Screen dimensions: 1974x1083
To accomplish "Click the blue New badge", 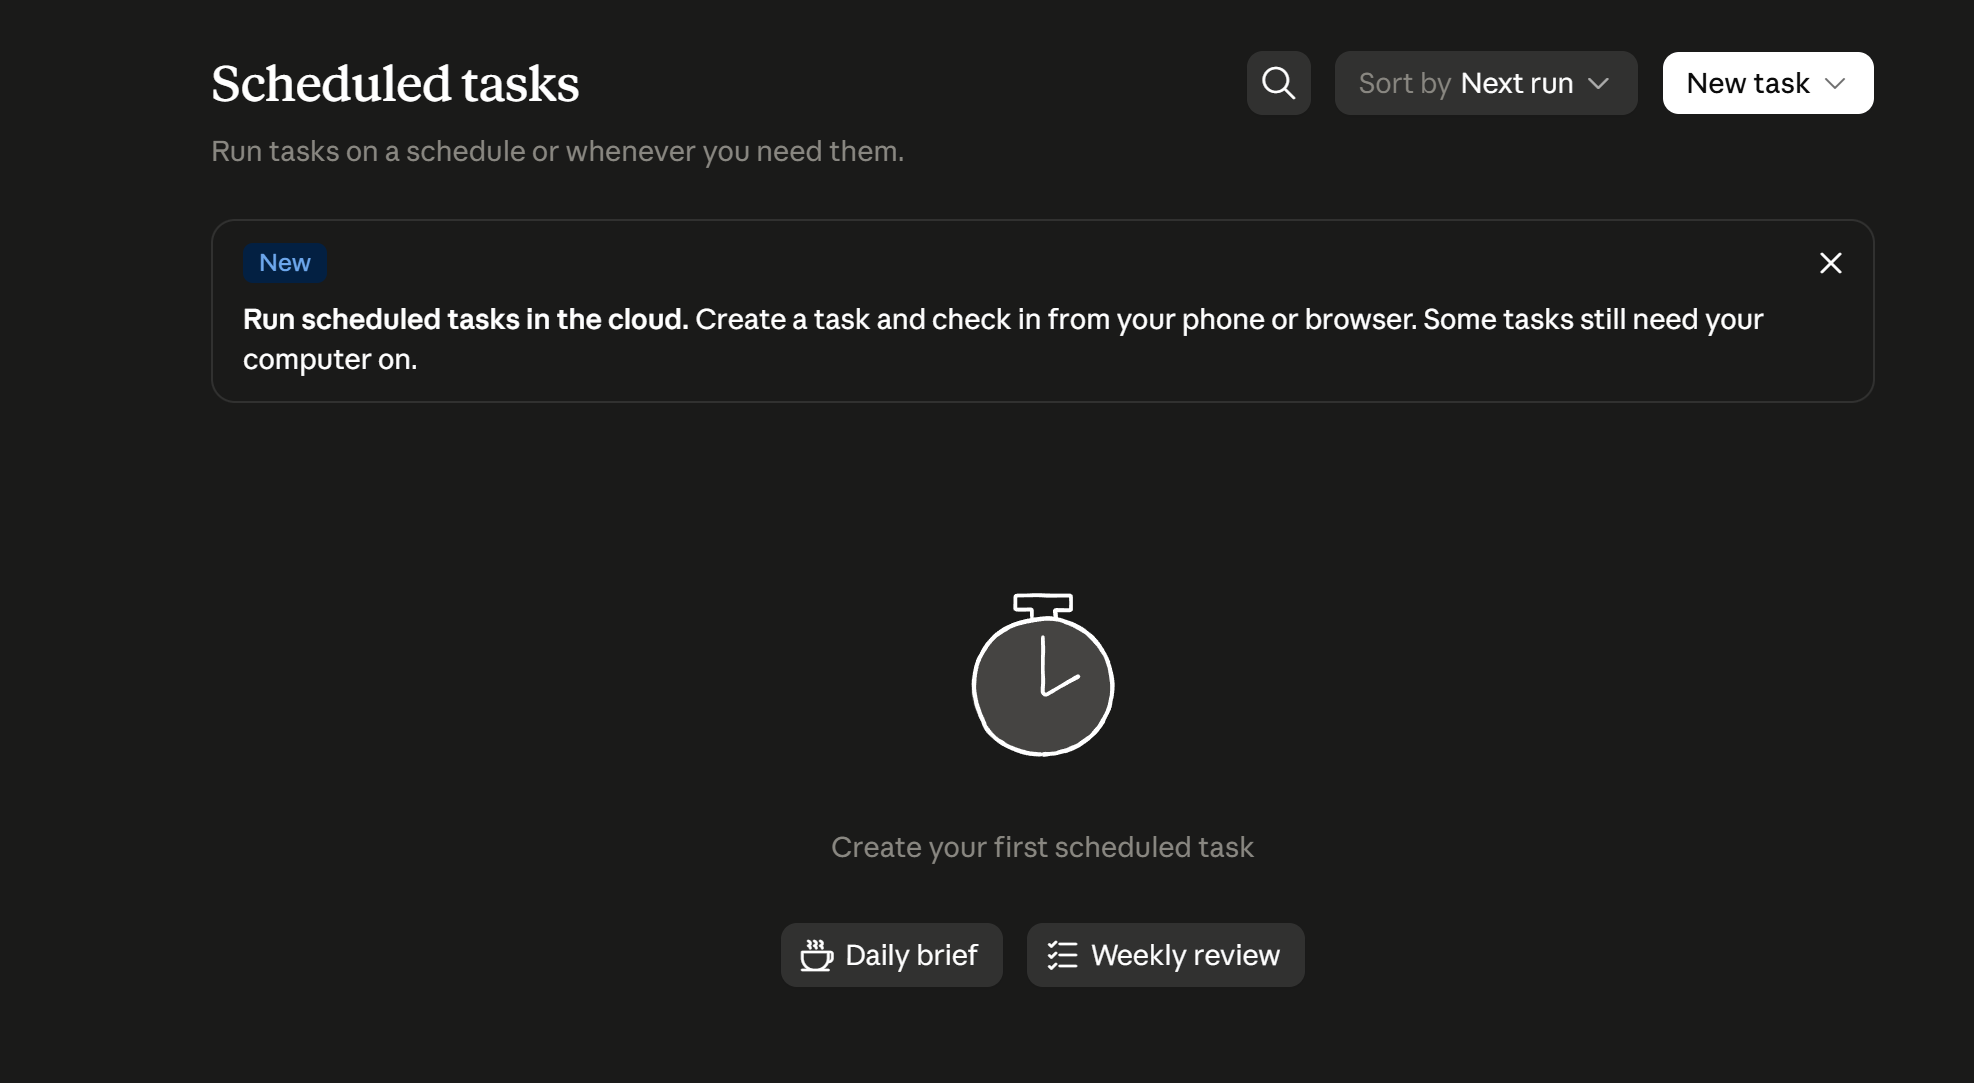I will coord(285,263).
